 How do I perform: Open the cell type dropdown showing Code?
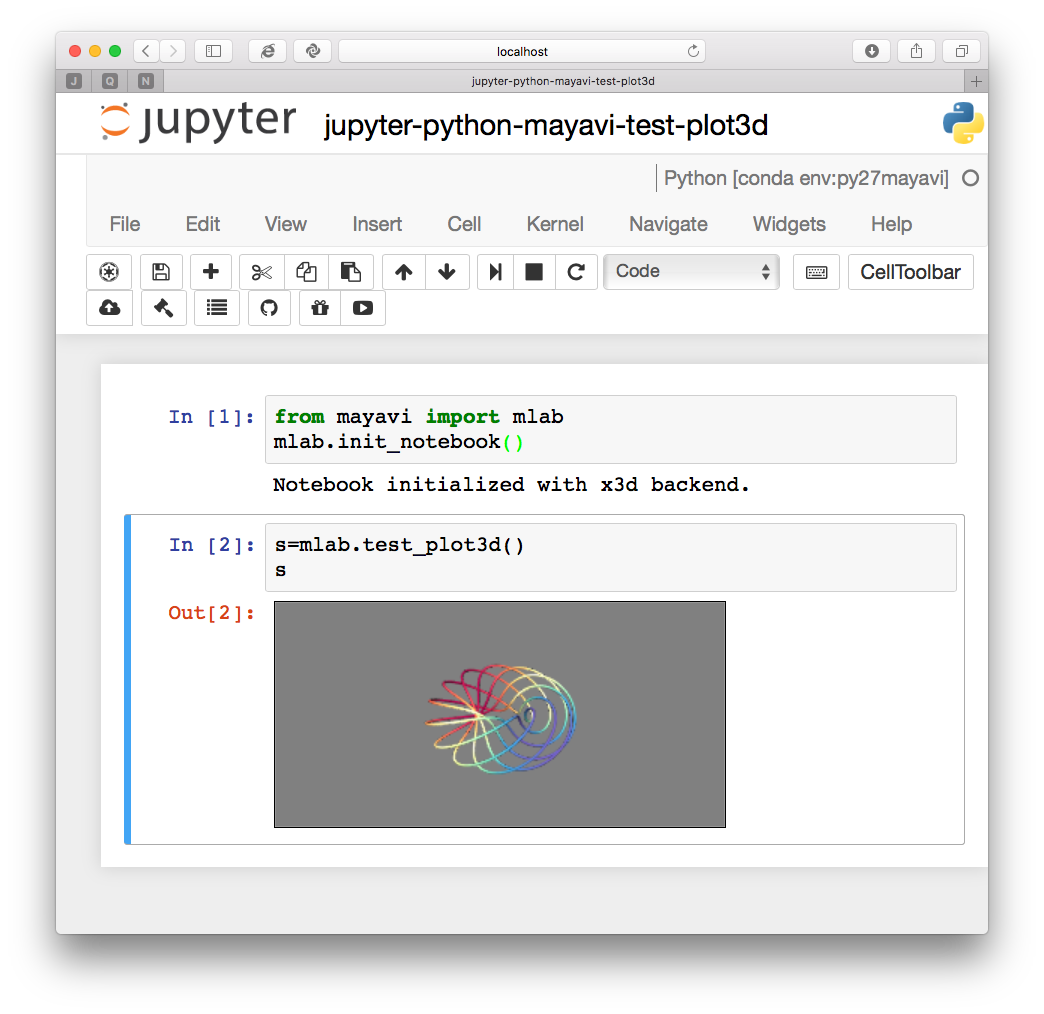(x=691, y=272)
